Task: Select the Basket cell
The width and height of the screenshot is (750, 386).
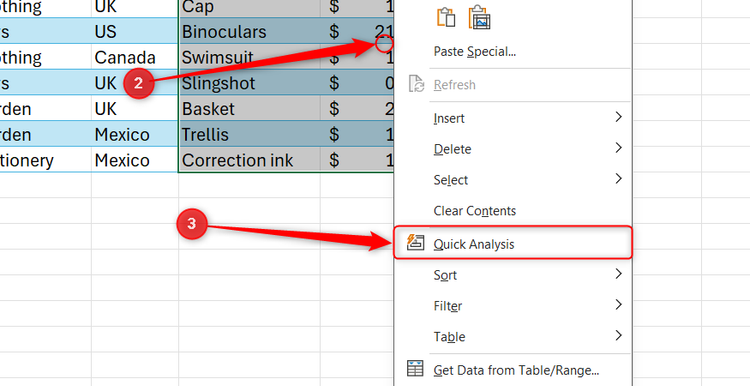Action: point(249,109)
